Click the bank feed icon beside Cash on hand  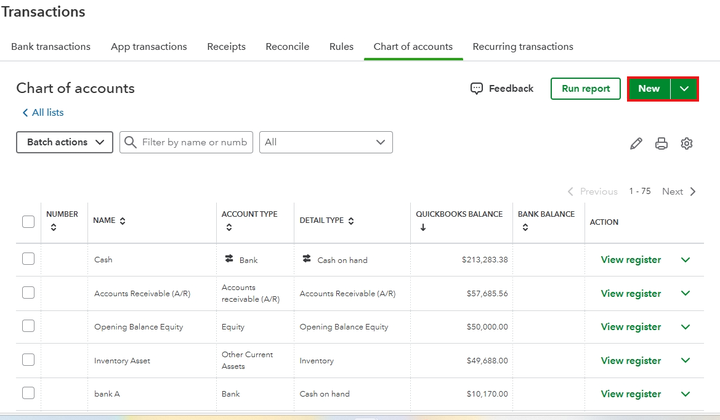[x=306, y=259]
